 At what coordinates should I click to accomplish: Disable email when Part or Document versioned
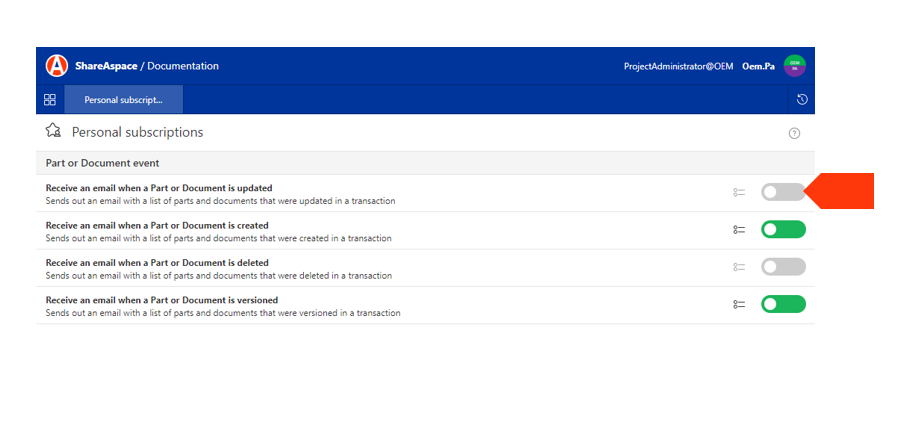pos(782,304)
